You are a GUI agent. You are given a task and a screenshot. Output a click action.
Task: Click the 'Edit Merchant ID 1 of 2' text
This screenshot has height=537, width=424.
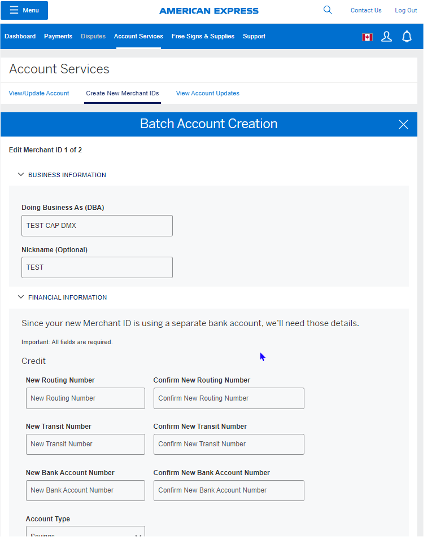(45, 150)
